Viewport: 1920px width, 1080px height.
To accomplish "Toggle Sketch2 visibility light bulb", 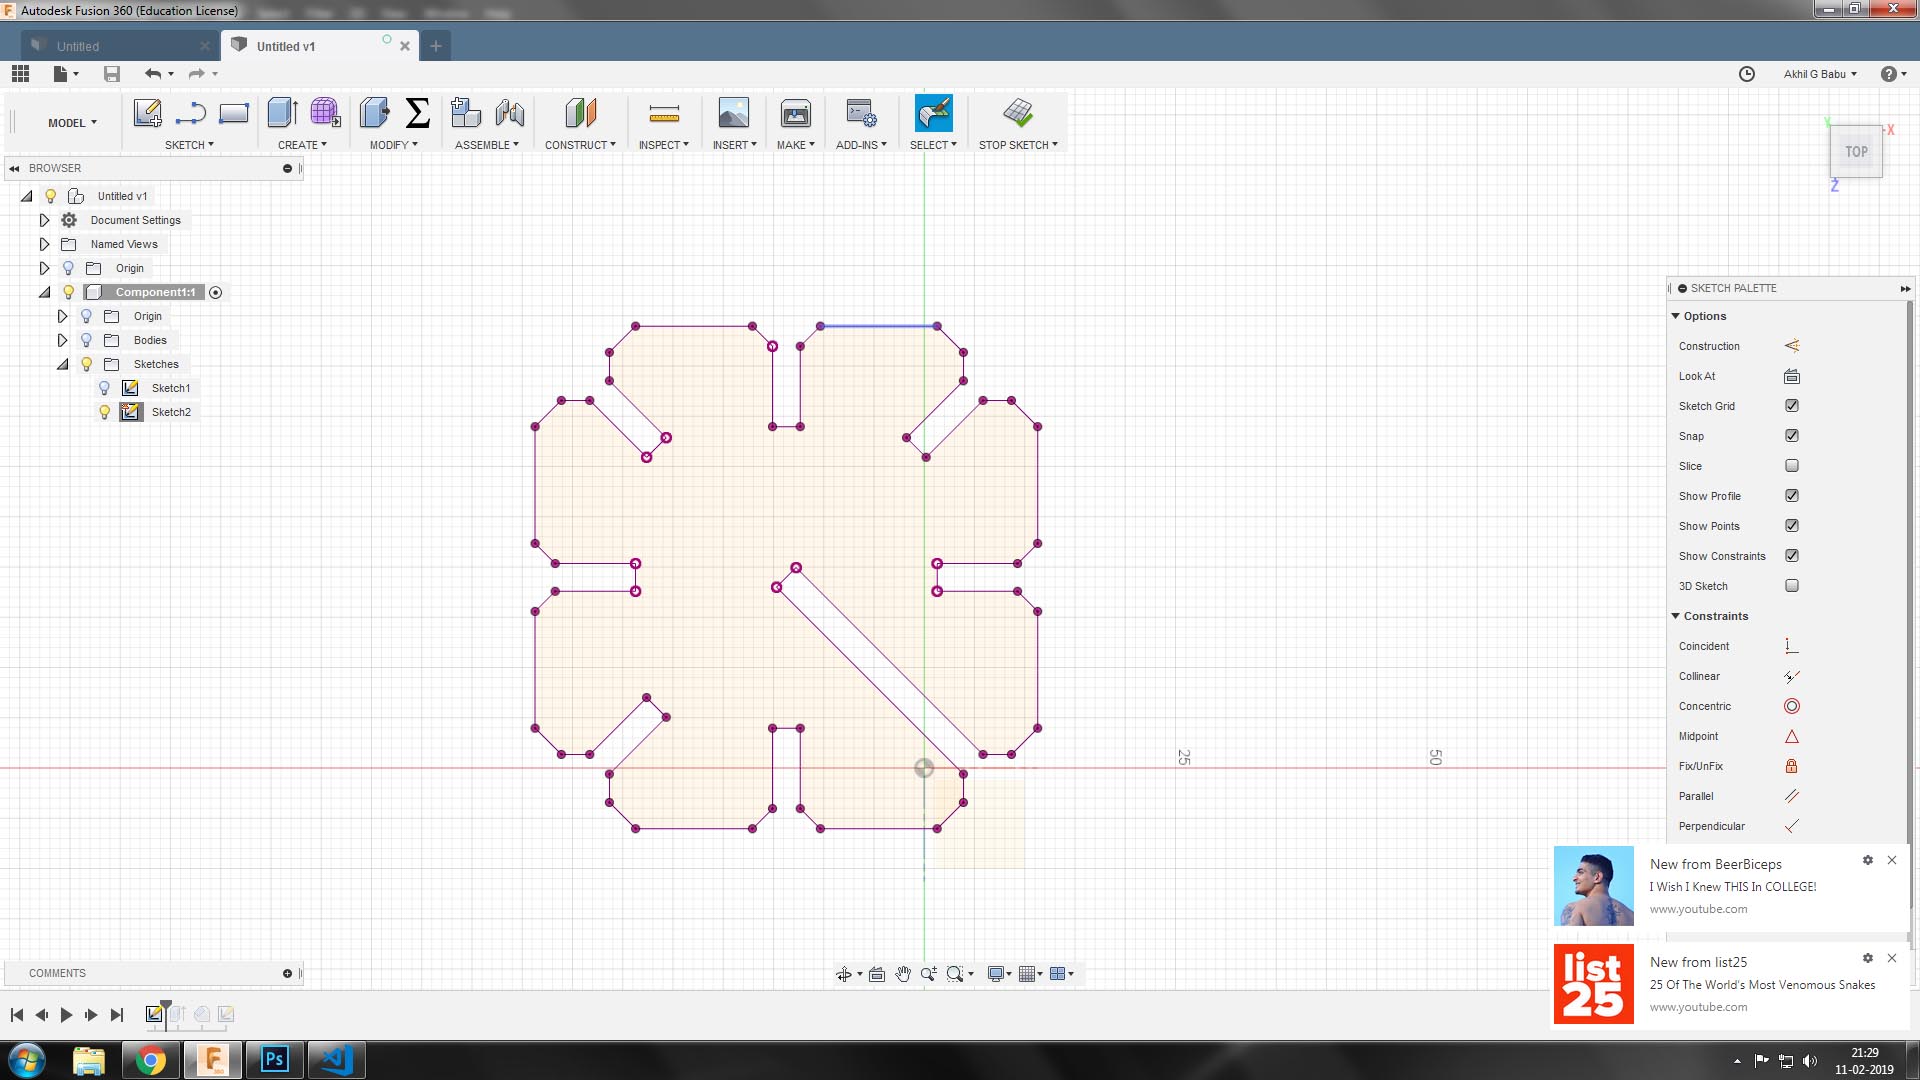I will [x=104, y=412].
